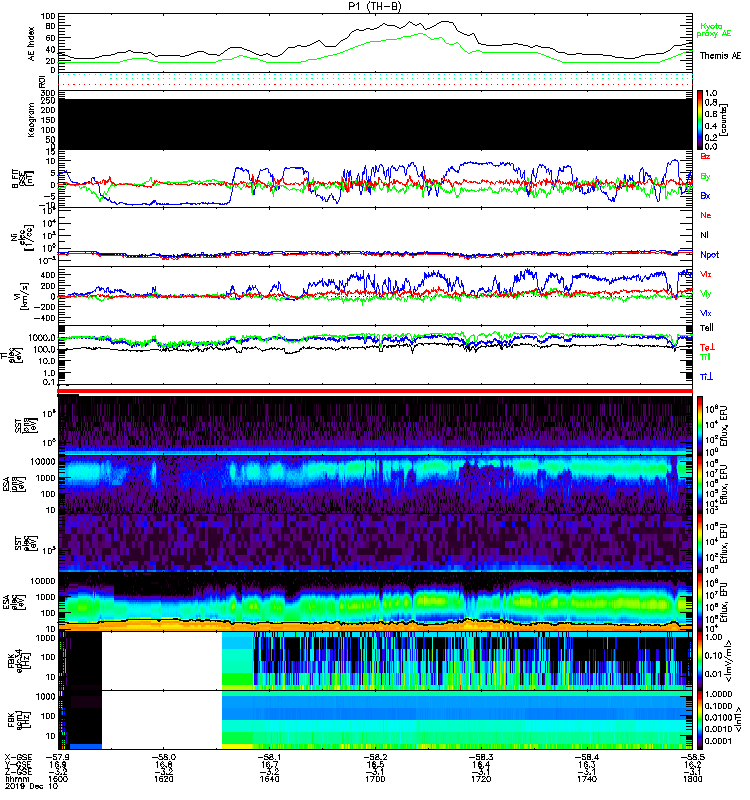Click the green Viy legend label
Viewport: 750px width, 800px height.
click(706, 294)
